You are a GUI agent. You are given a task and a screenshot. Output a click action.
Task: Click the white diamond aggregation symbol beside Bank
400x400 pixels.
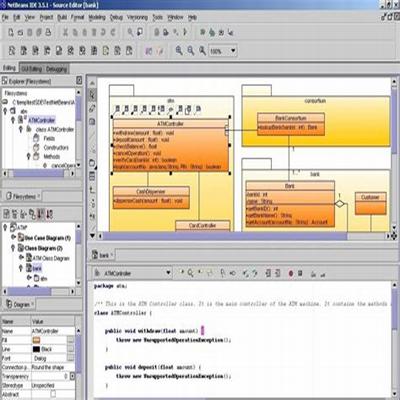pos(339,203)
